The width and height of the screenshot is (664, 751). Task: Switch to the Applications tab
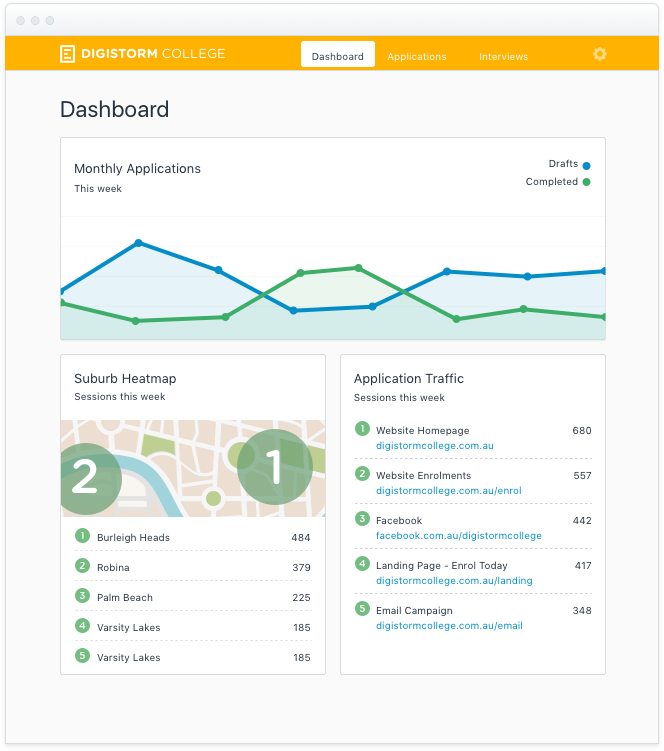coord(417,57)
